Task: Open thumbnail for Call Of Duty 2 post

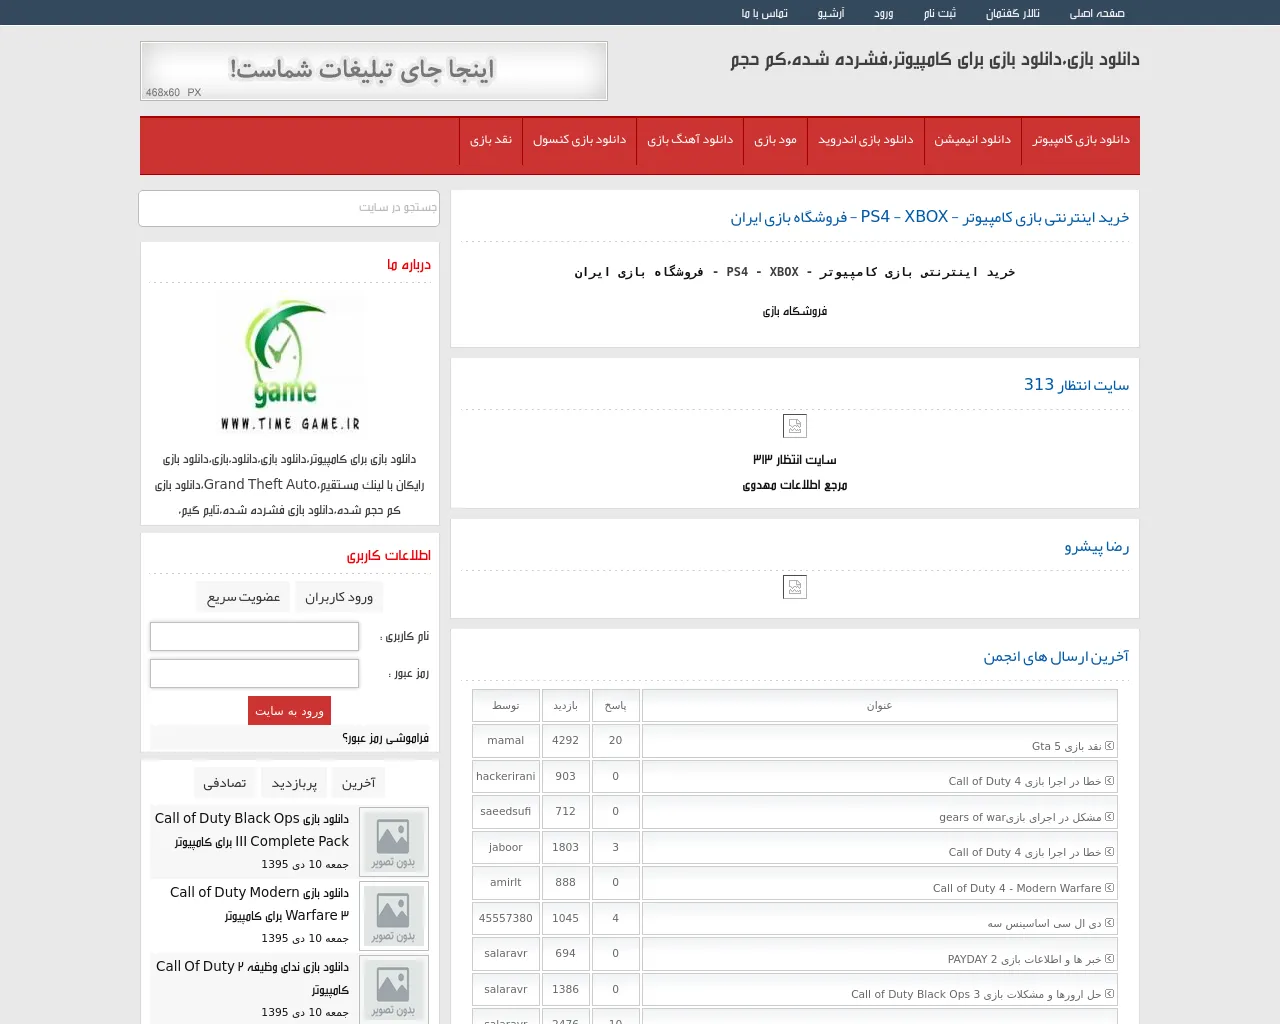Action: [394, 990]
